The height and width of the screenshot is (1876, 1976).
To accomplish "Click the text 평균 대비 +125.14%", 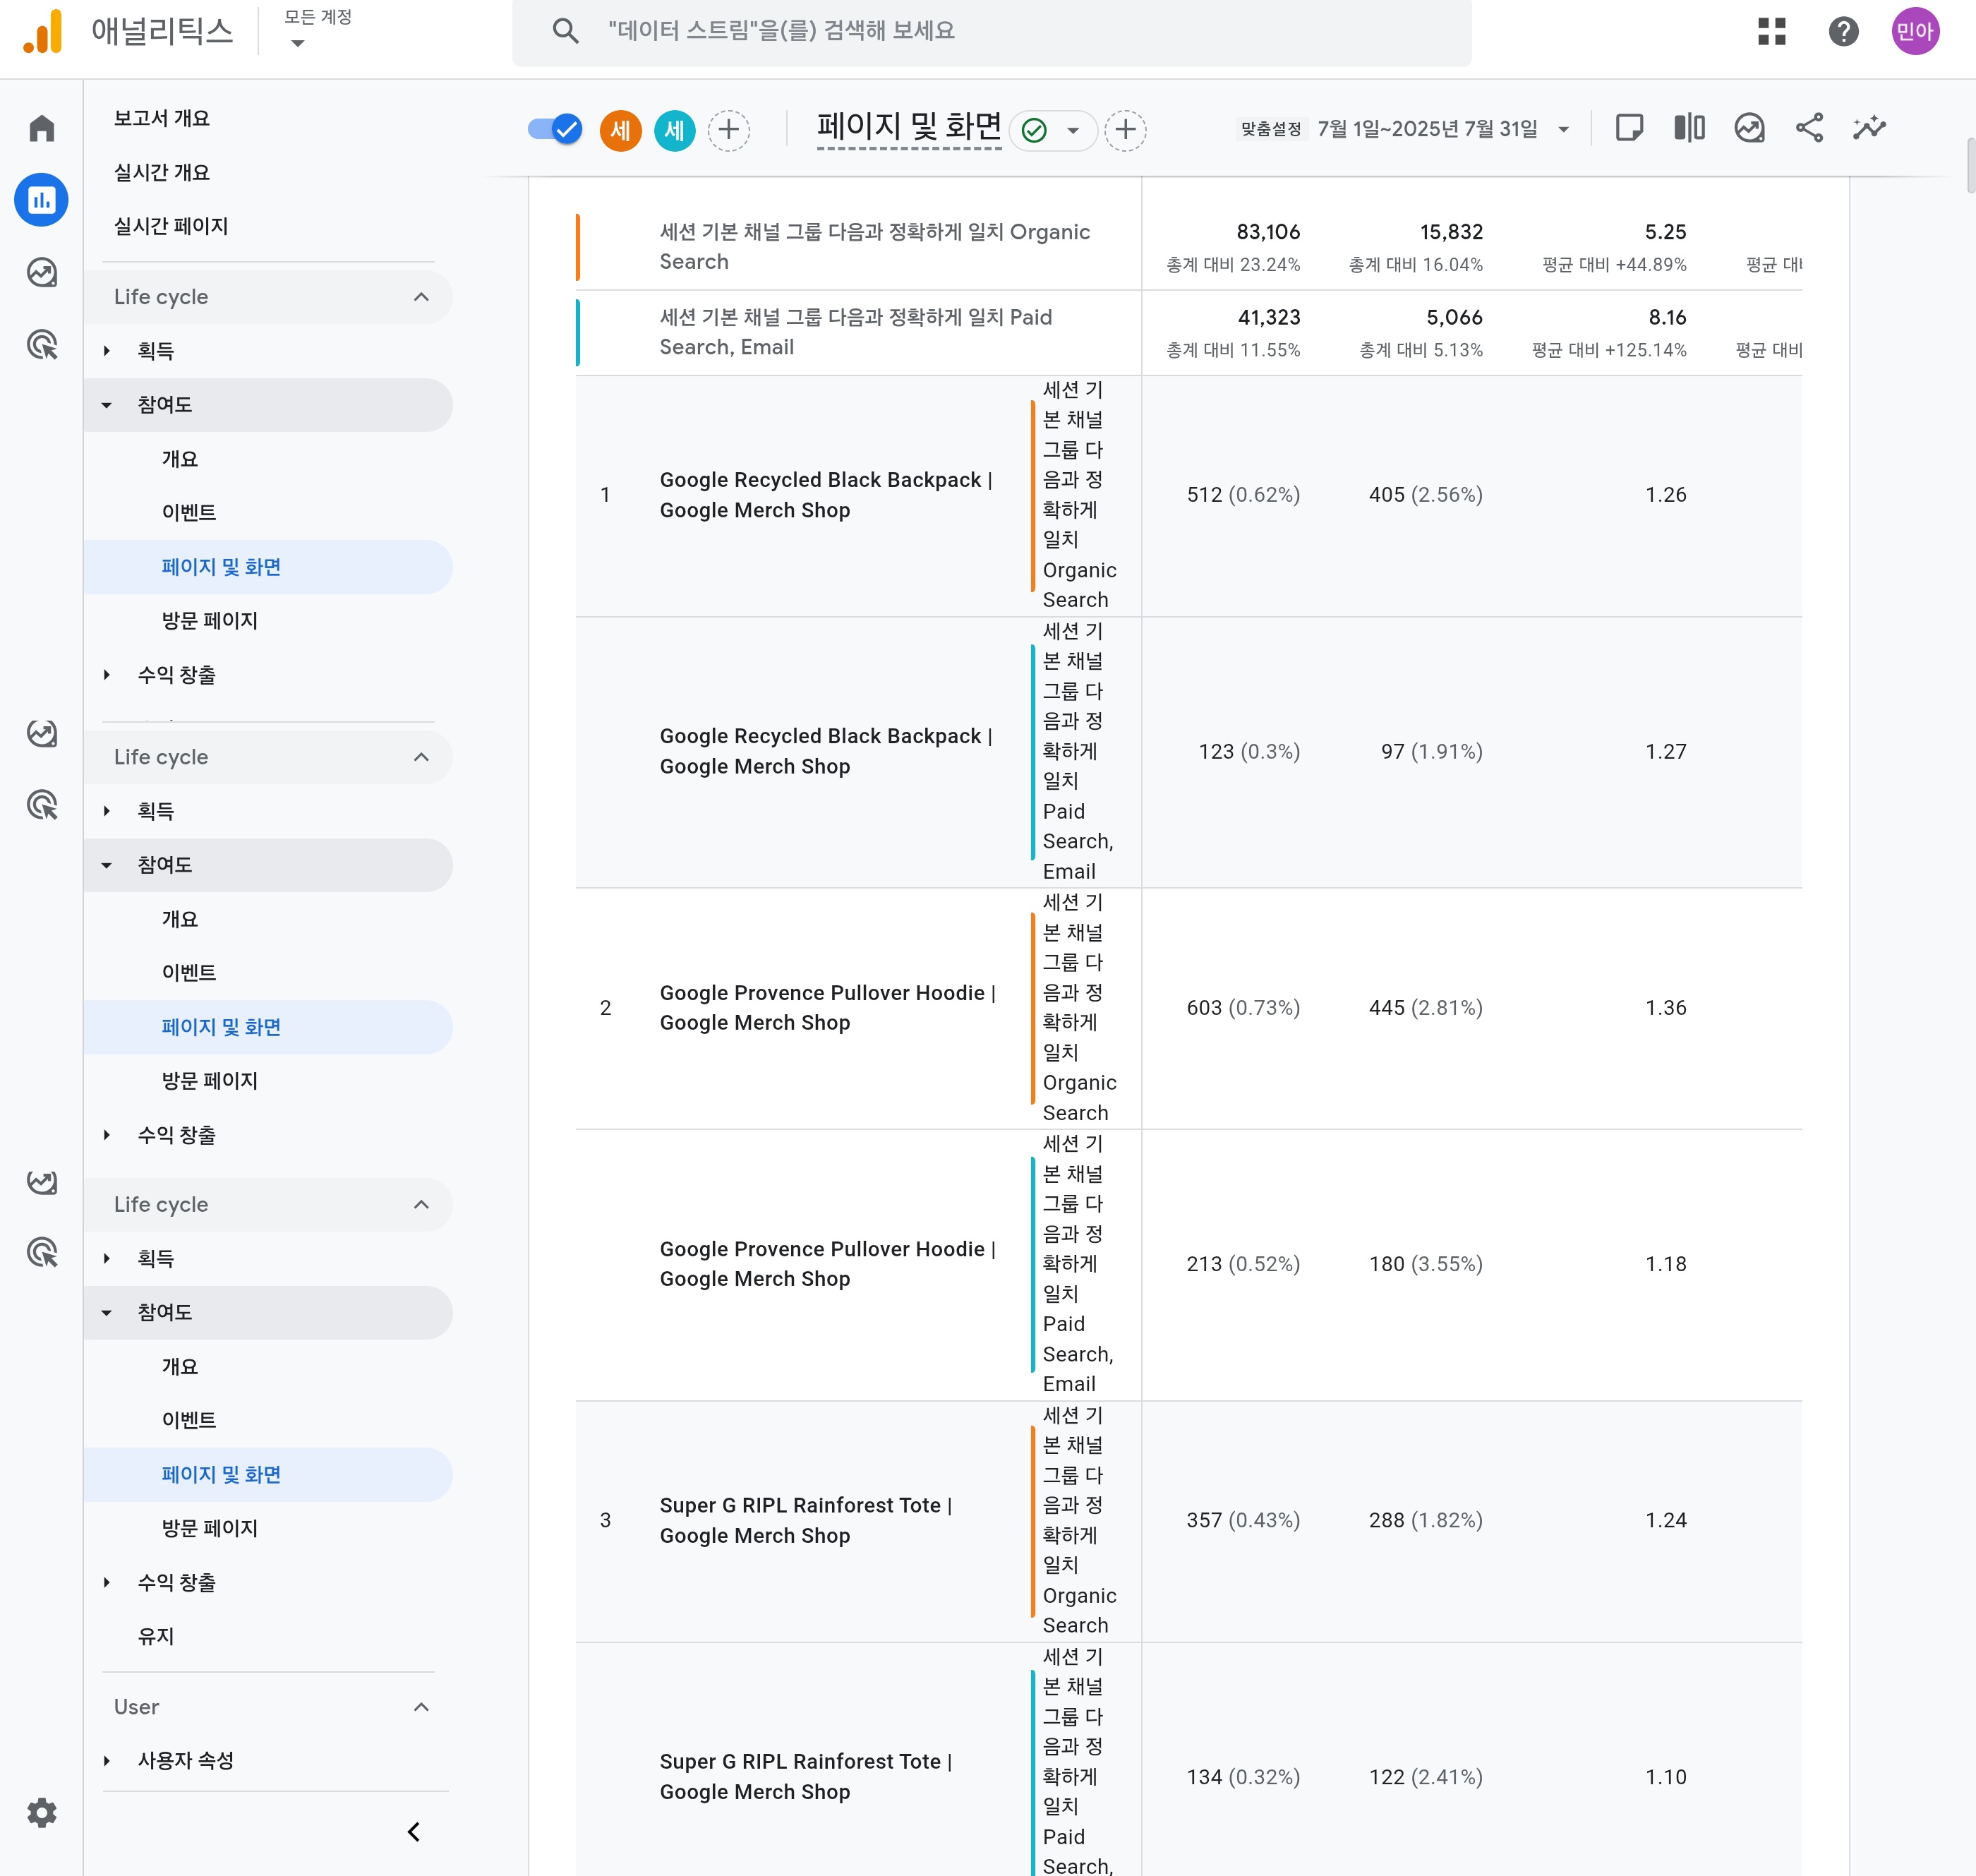I will point(1609,350).
